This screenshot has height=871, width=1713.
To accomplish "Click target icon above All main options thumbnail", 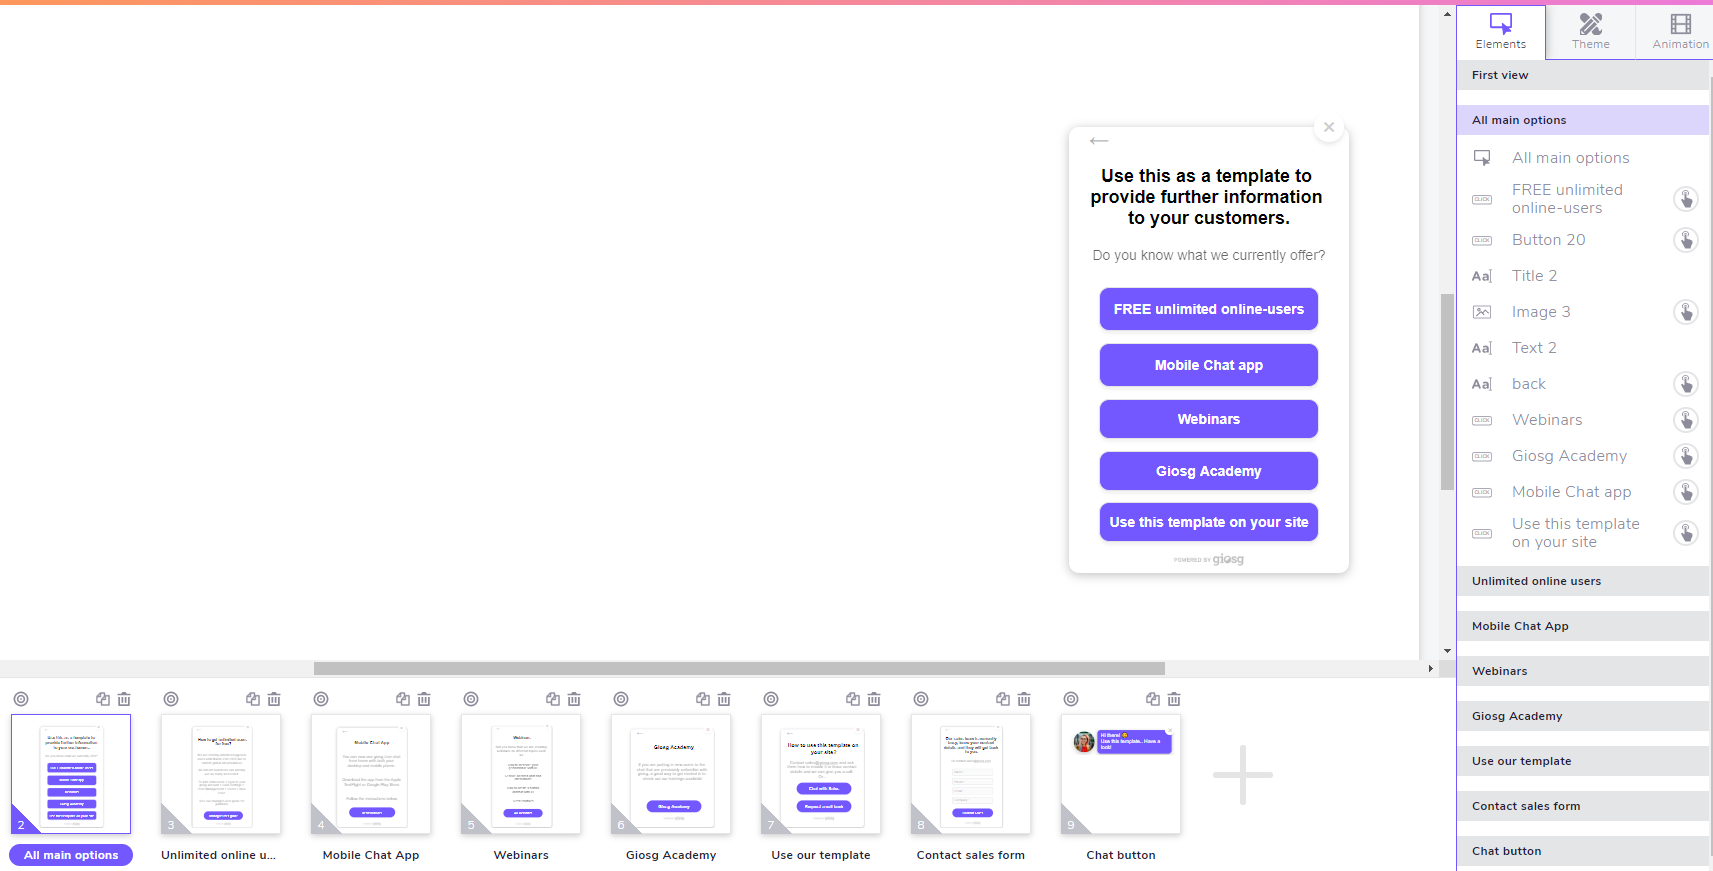I will pyautogui.click(x=21, y=699).
